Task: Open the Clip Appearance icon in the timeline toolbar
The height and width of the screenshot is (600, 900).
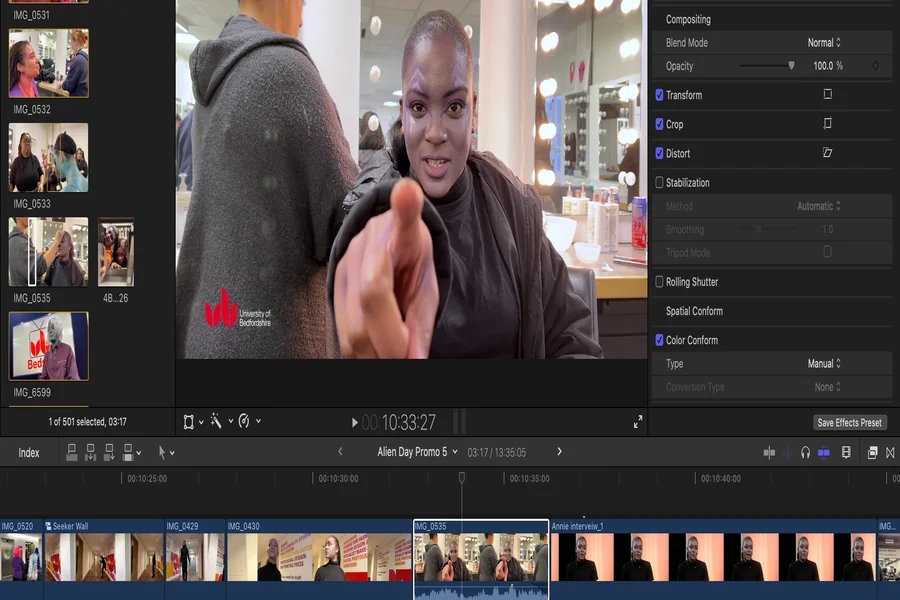Action: point(847,451)
